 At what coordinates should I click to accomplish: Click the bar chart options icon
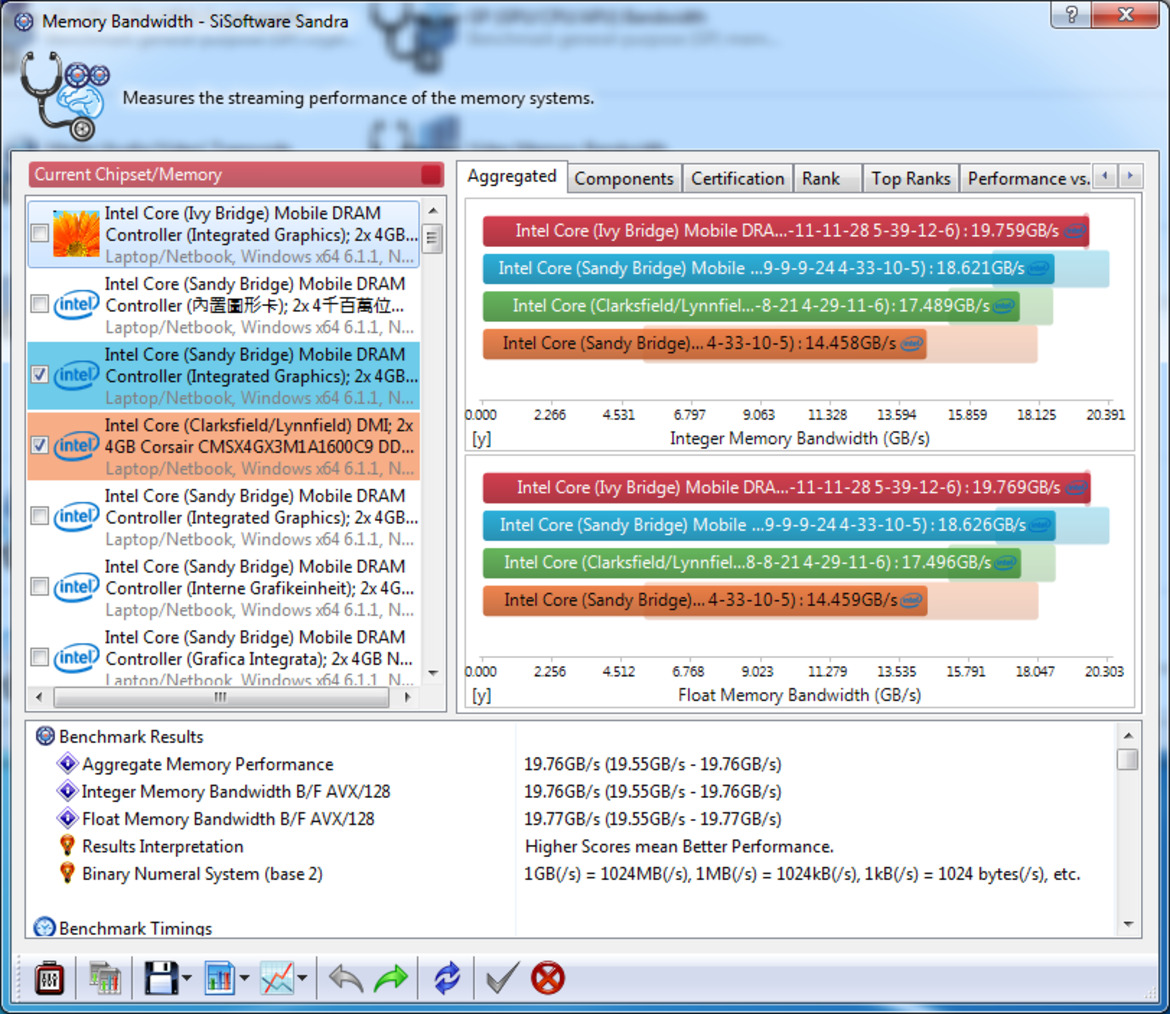[x=219, y=978]
